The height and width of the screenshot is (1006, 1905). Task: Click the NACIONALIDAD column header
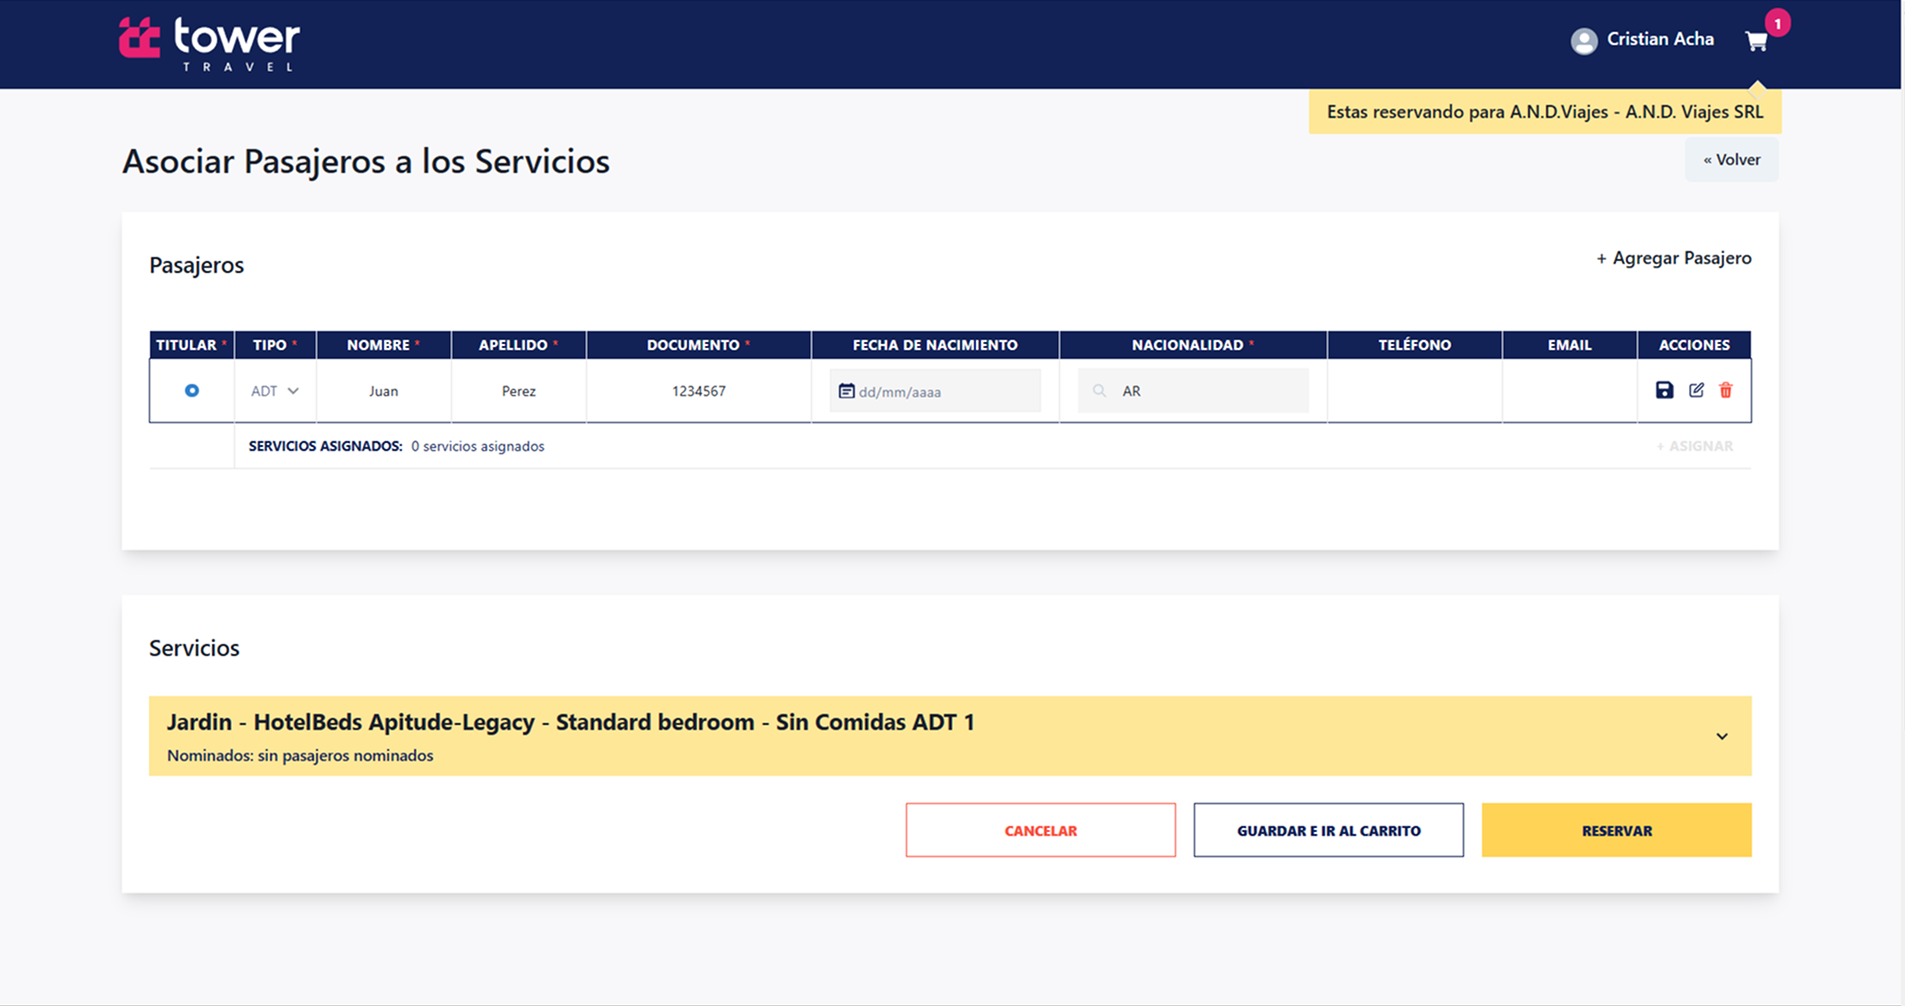click(1193, 345)
